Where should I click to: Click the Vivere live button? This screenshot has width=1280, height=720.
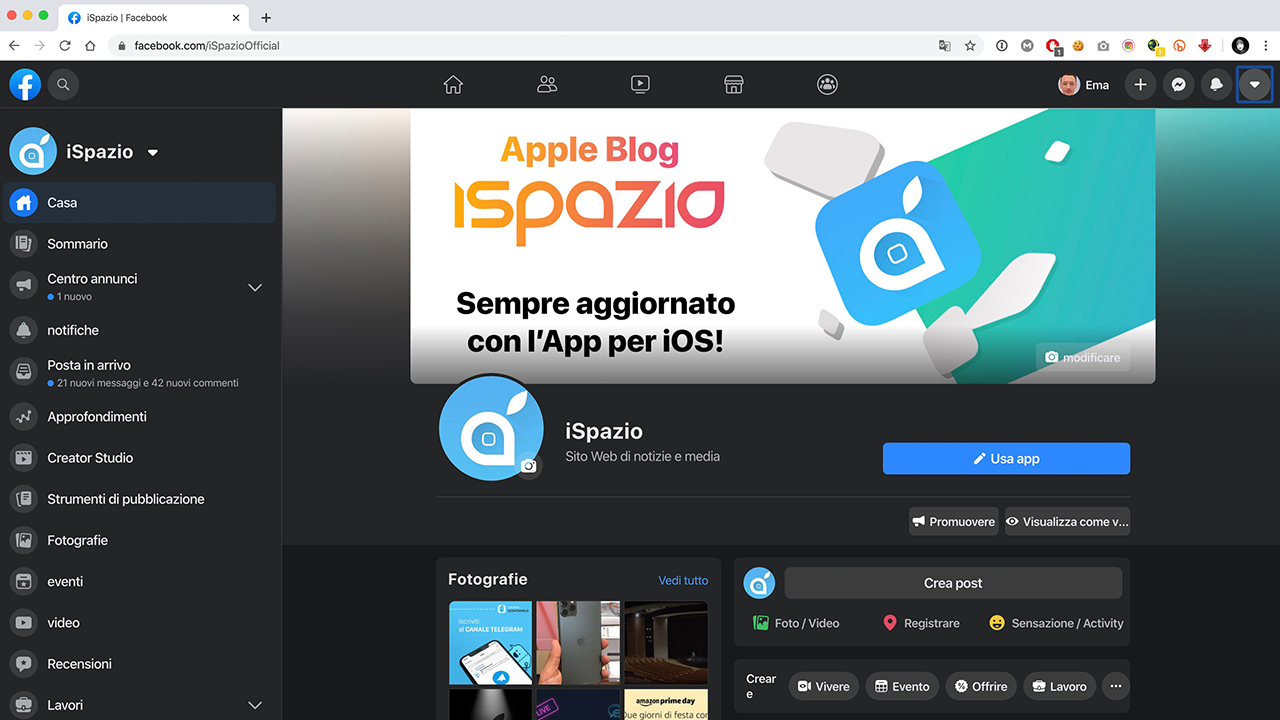823,686
